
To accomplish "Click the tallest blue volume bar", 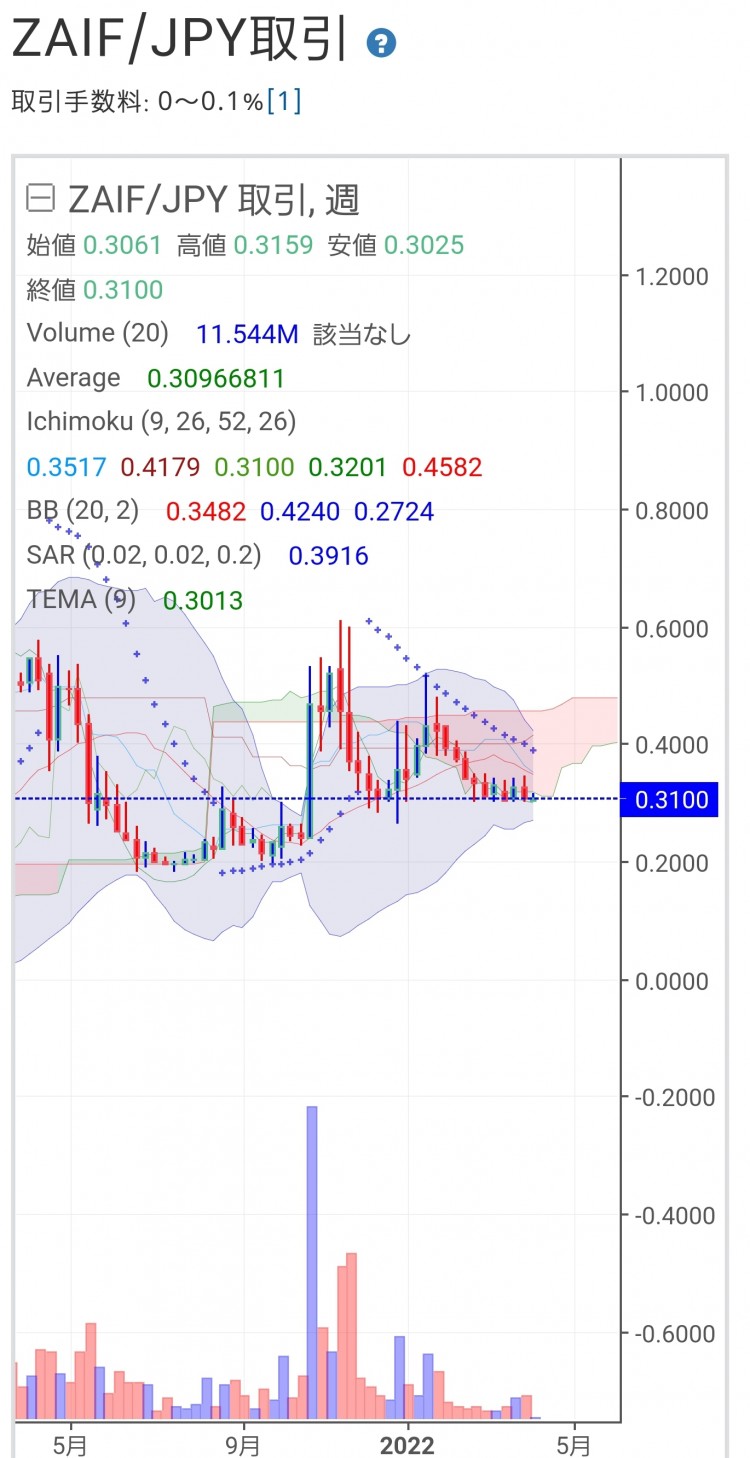I will pyautogui.click(x=312, y=1263).
